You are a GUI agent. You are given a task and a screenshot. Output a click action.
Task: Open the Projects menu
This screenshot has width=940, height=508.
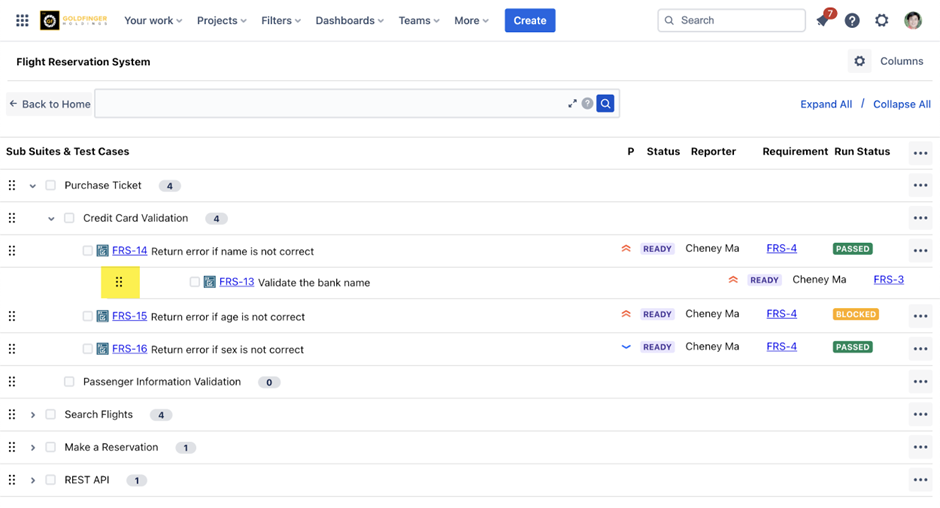pos(221,20)
